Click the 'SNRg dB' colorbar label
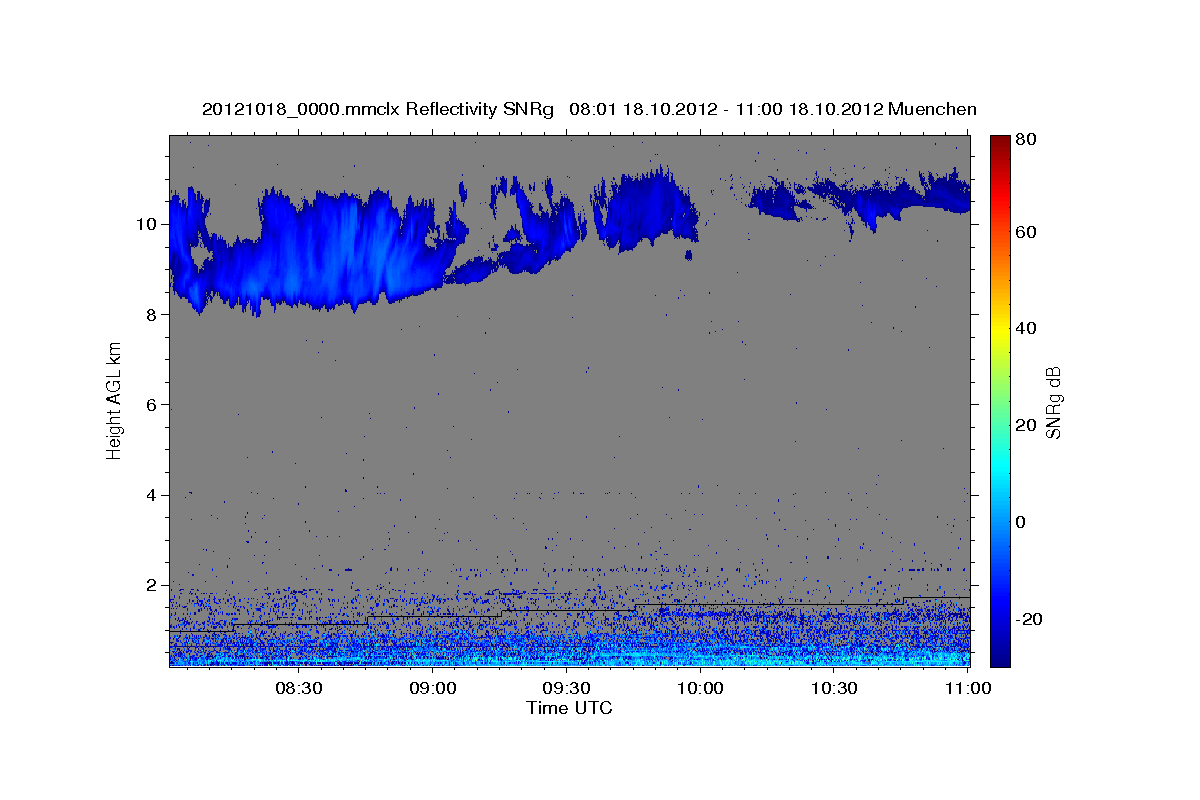This screenshot has width=1200, height=800. tap(1053, 402)
